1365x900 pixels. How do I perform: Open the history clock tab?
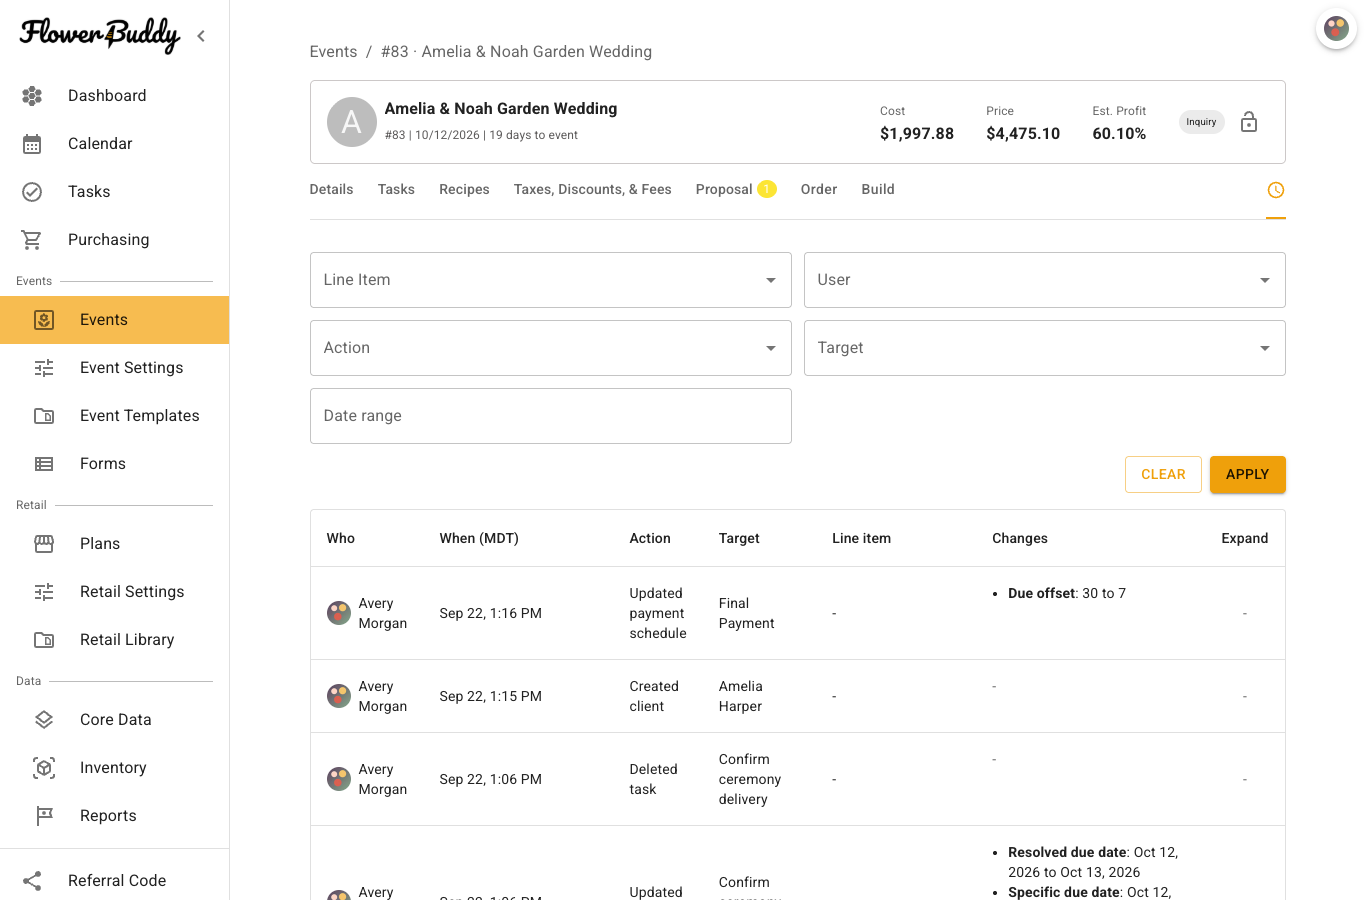[x=1276, y=190]
